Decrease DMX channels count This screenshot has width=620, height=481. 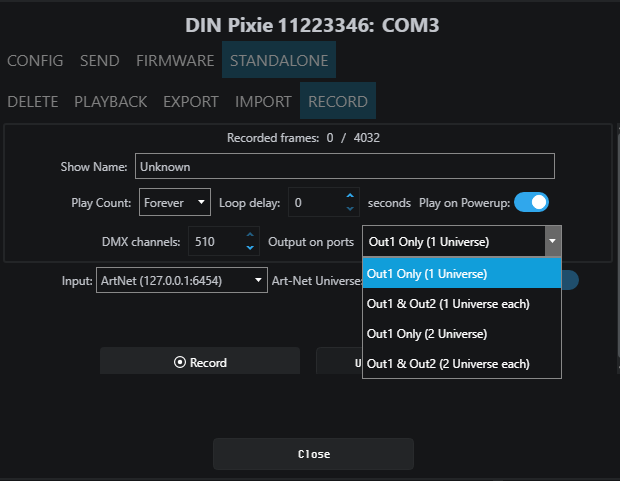coord(250,248)
